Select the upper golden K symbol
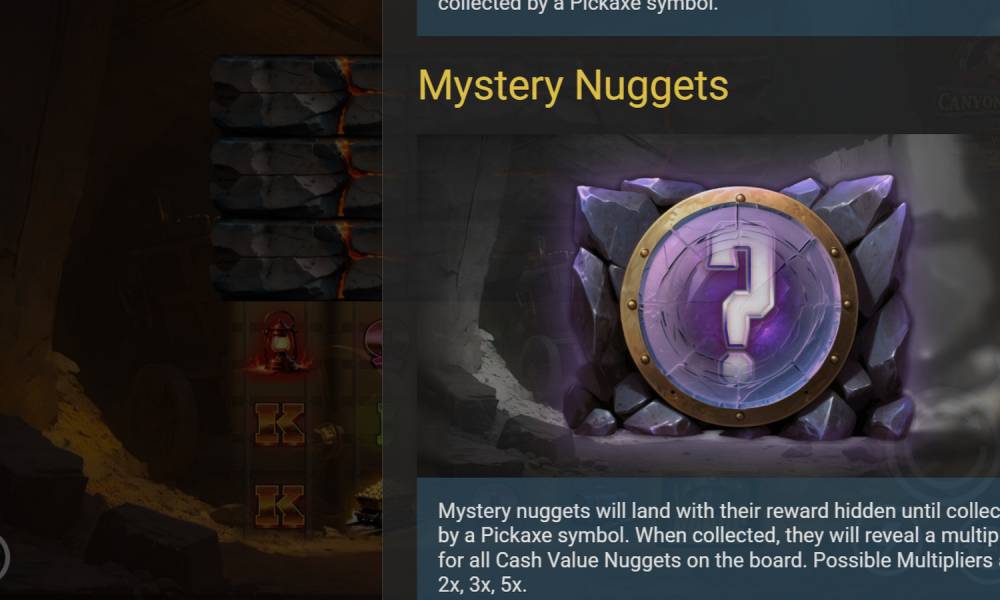Screen dimensions: 1000x600 (279, 423)
